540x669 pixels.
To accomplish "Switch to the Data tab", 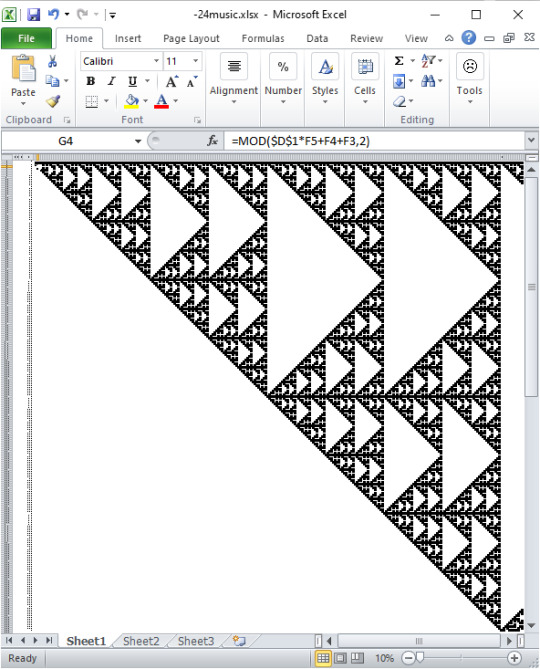I will [317, 38].
